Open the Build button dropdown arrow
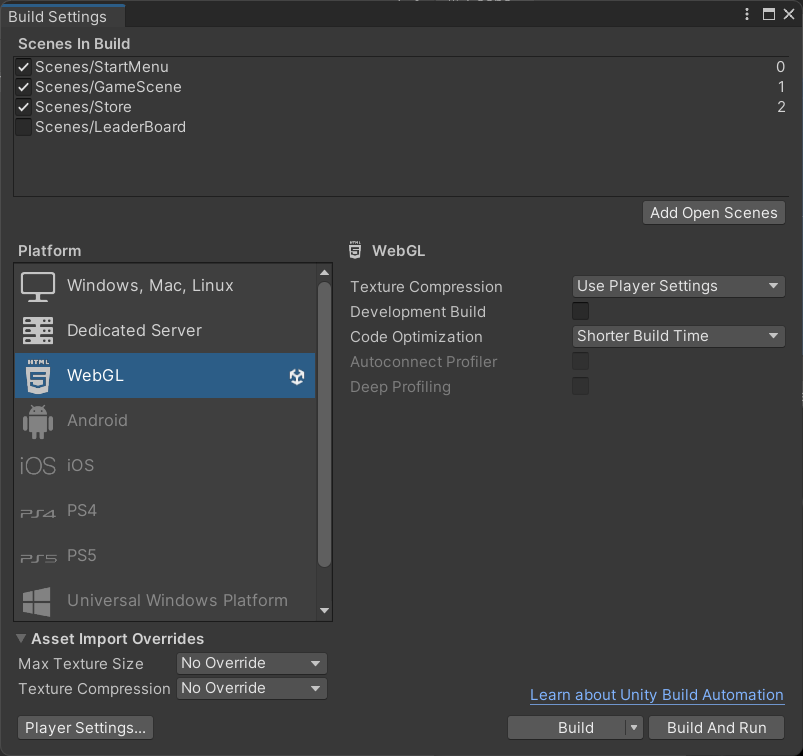 point(634,728)
